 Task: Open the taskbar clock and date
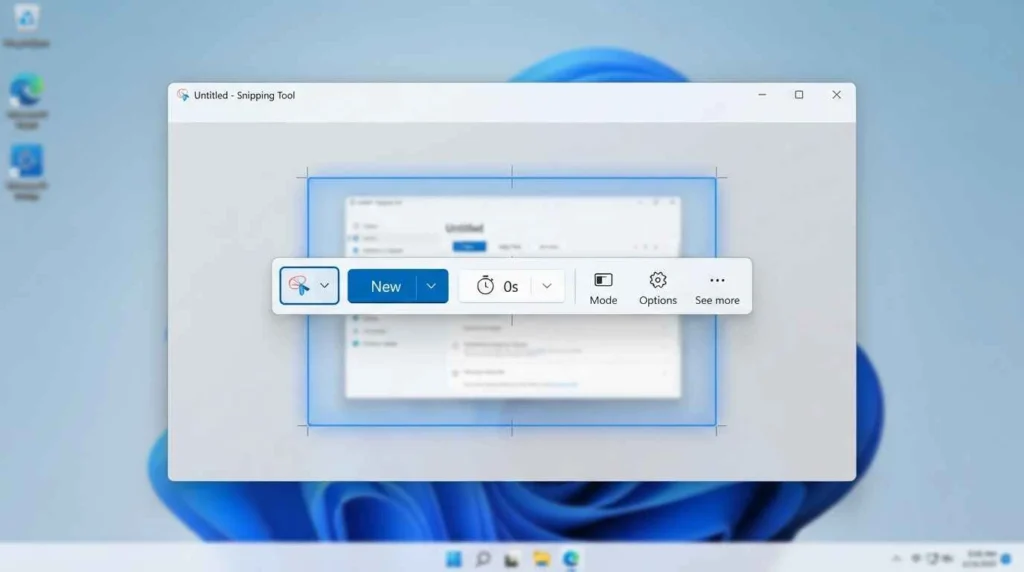pos(980,558)
